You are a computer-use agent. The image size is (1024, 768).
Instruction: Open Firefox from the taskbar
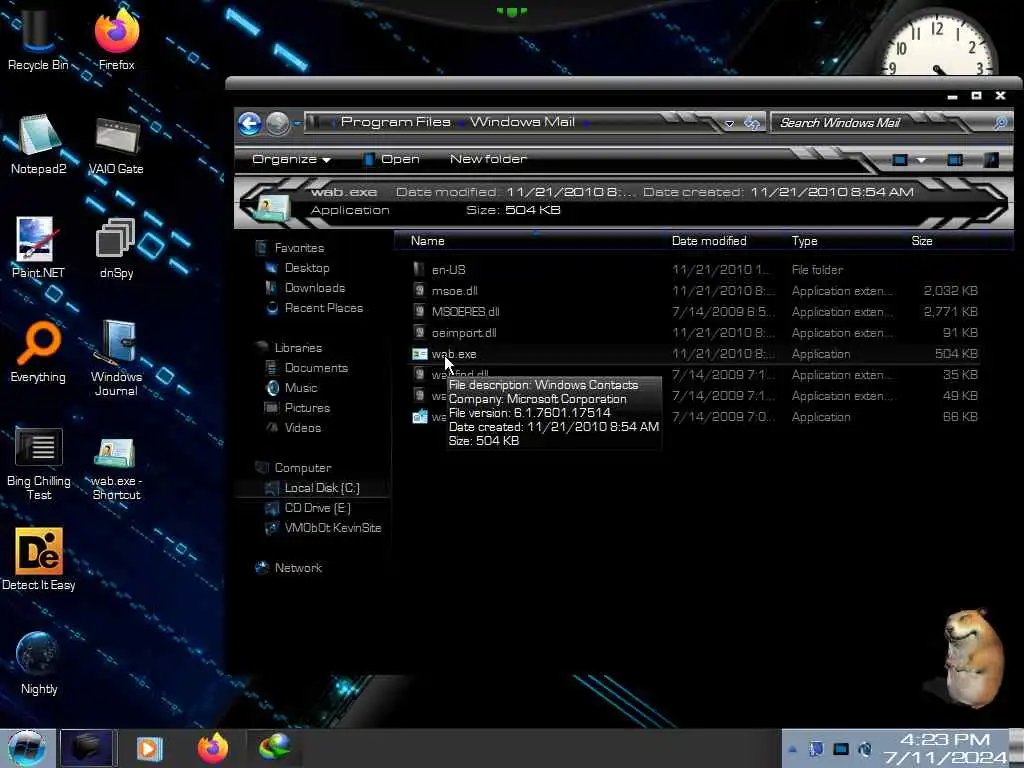213,748
